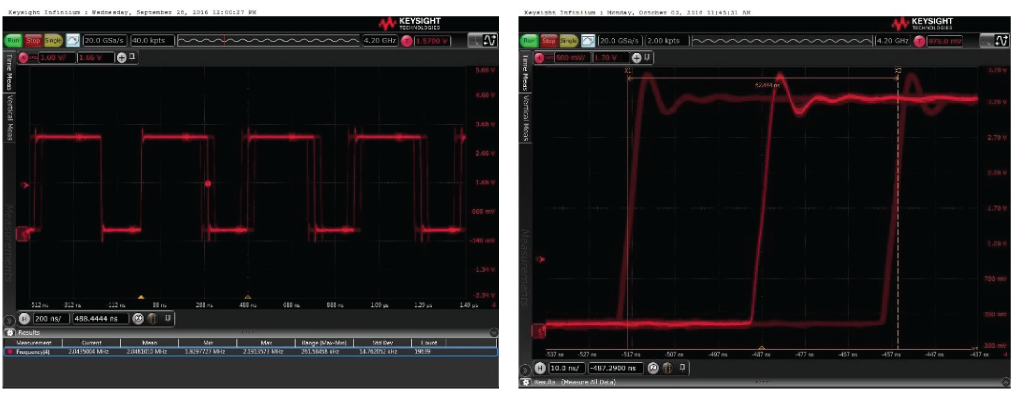
Task: Open 40.0 kpts memory depth field
Action: [x=153, y=40]
